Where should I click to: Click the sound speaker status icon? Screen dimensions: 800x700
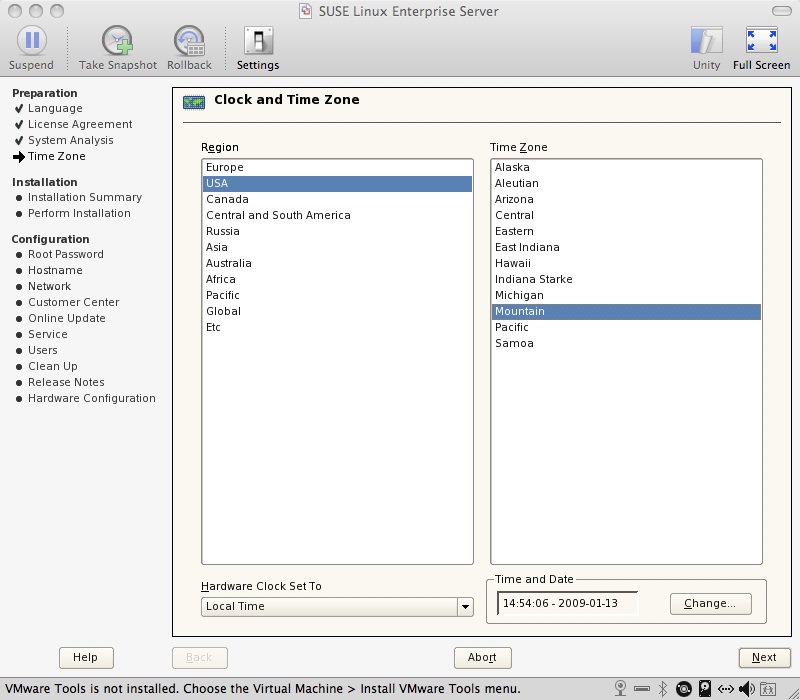coord(746,689)
